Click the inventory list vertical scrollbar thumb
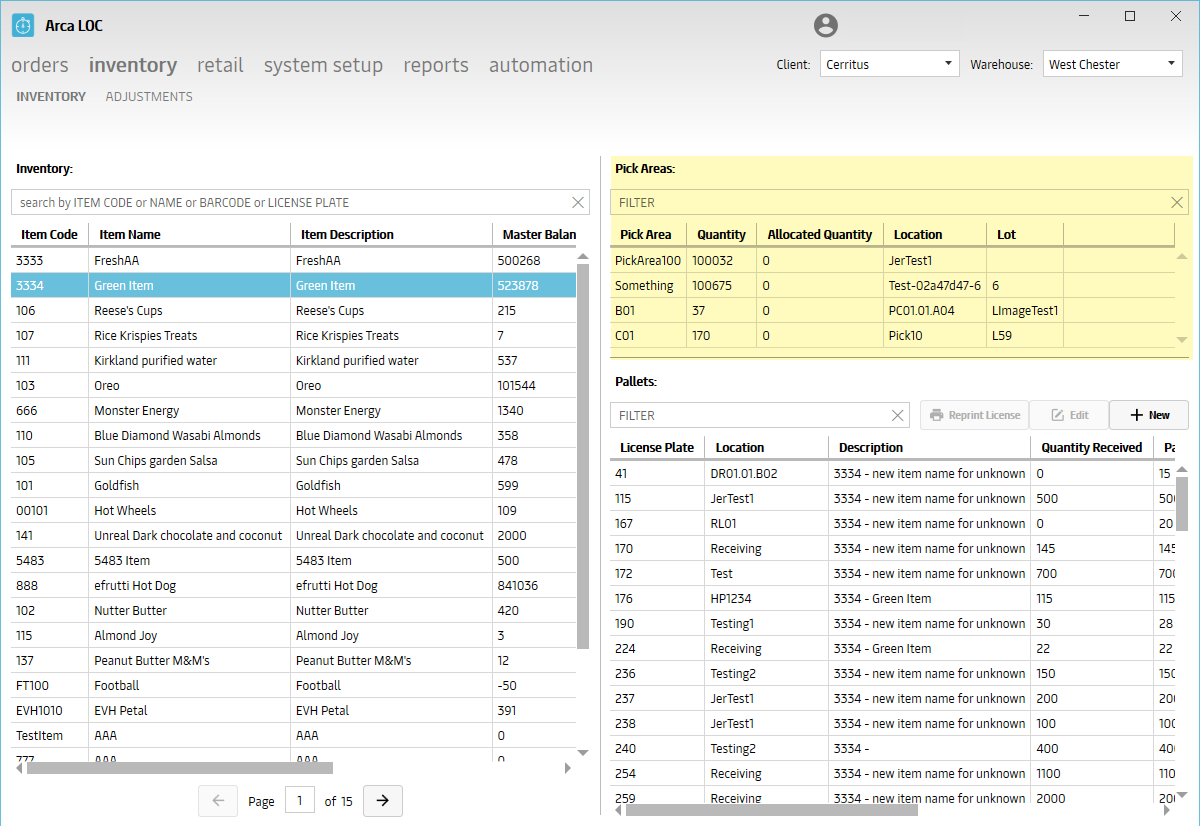 pos(583,456)
